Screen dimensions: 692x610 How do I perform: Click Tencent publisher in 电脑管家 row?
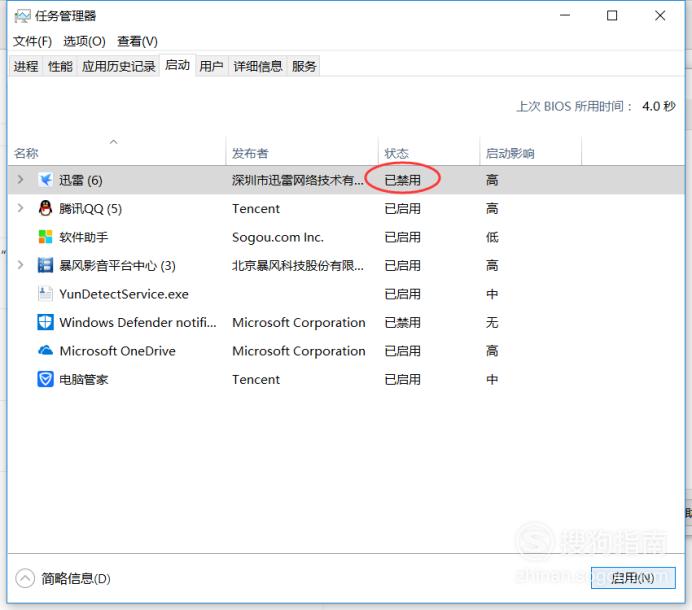[256, 379]
